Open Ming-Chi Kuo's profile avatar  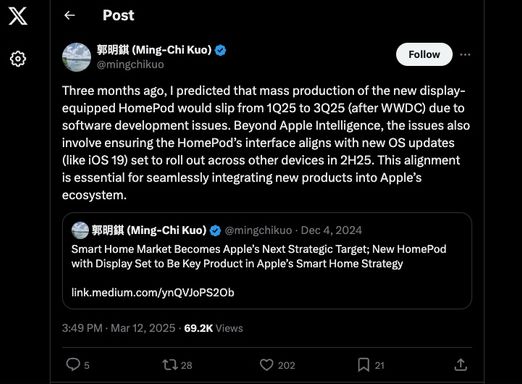(76, 57)
